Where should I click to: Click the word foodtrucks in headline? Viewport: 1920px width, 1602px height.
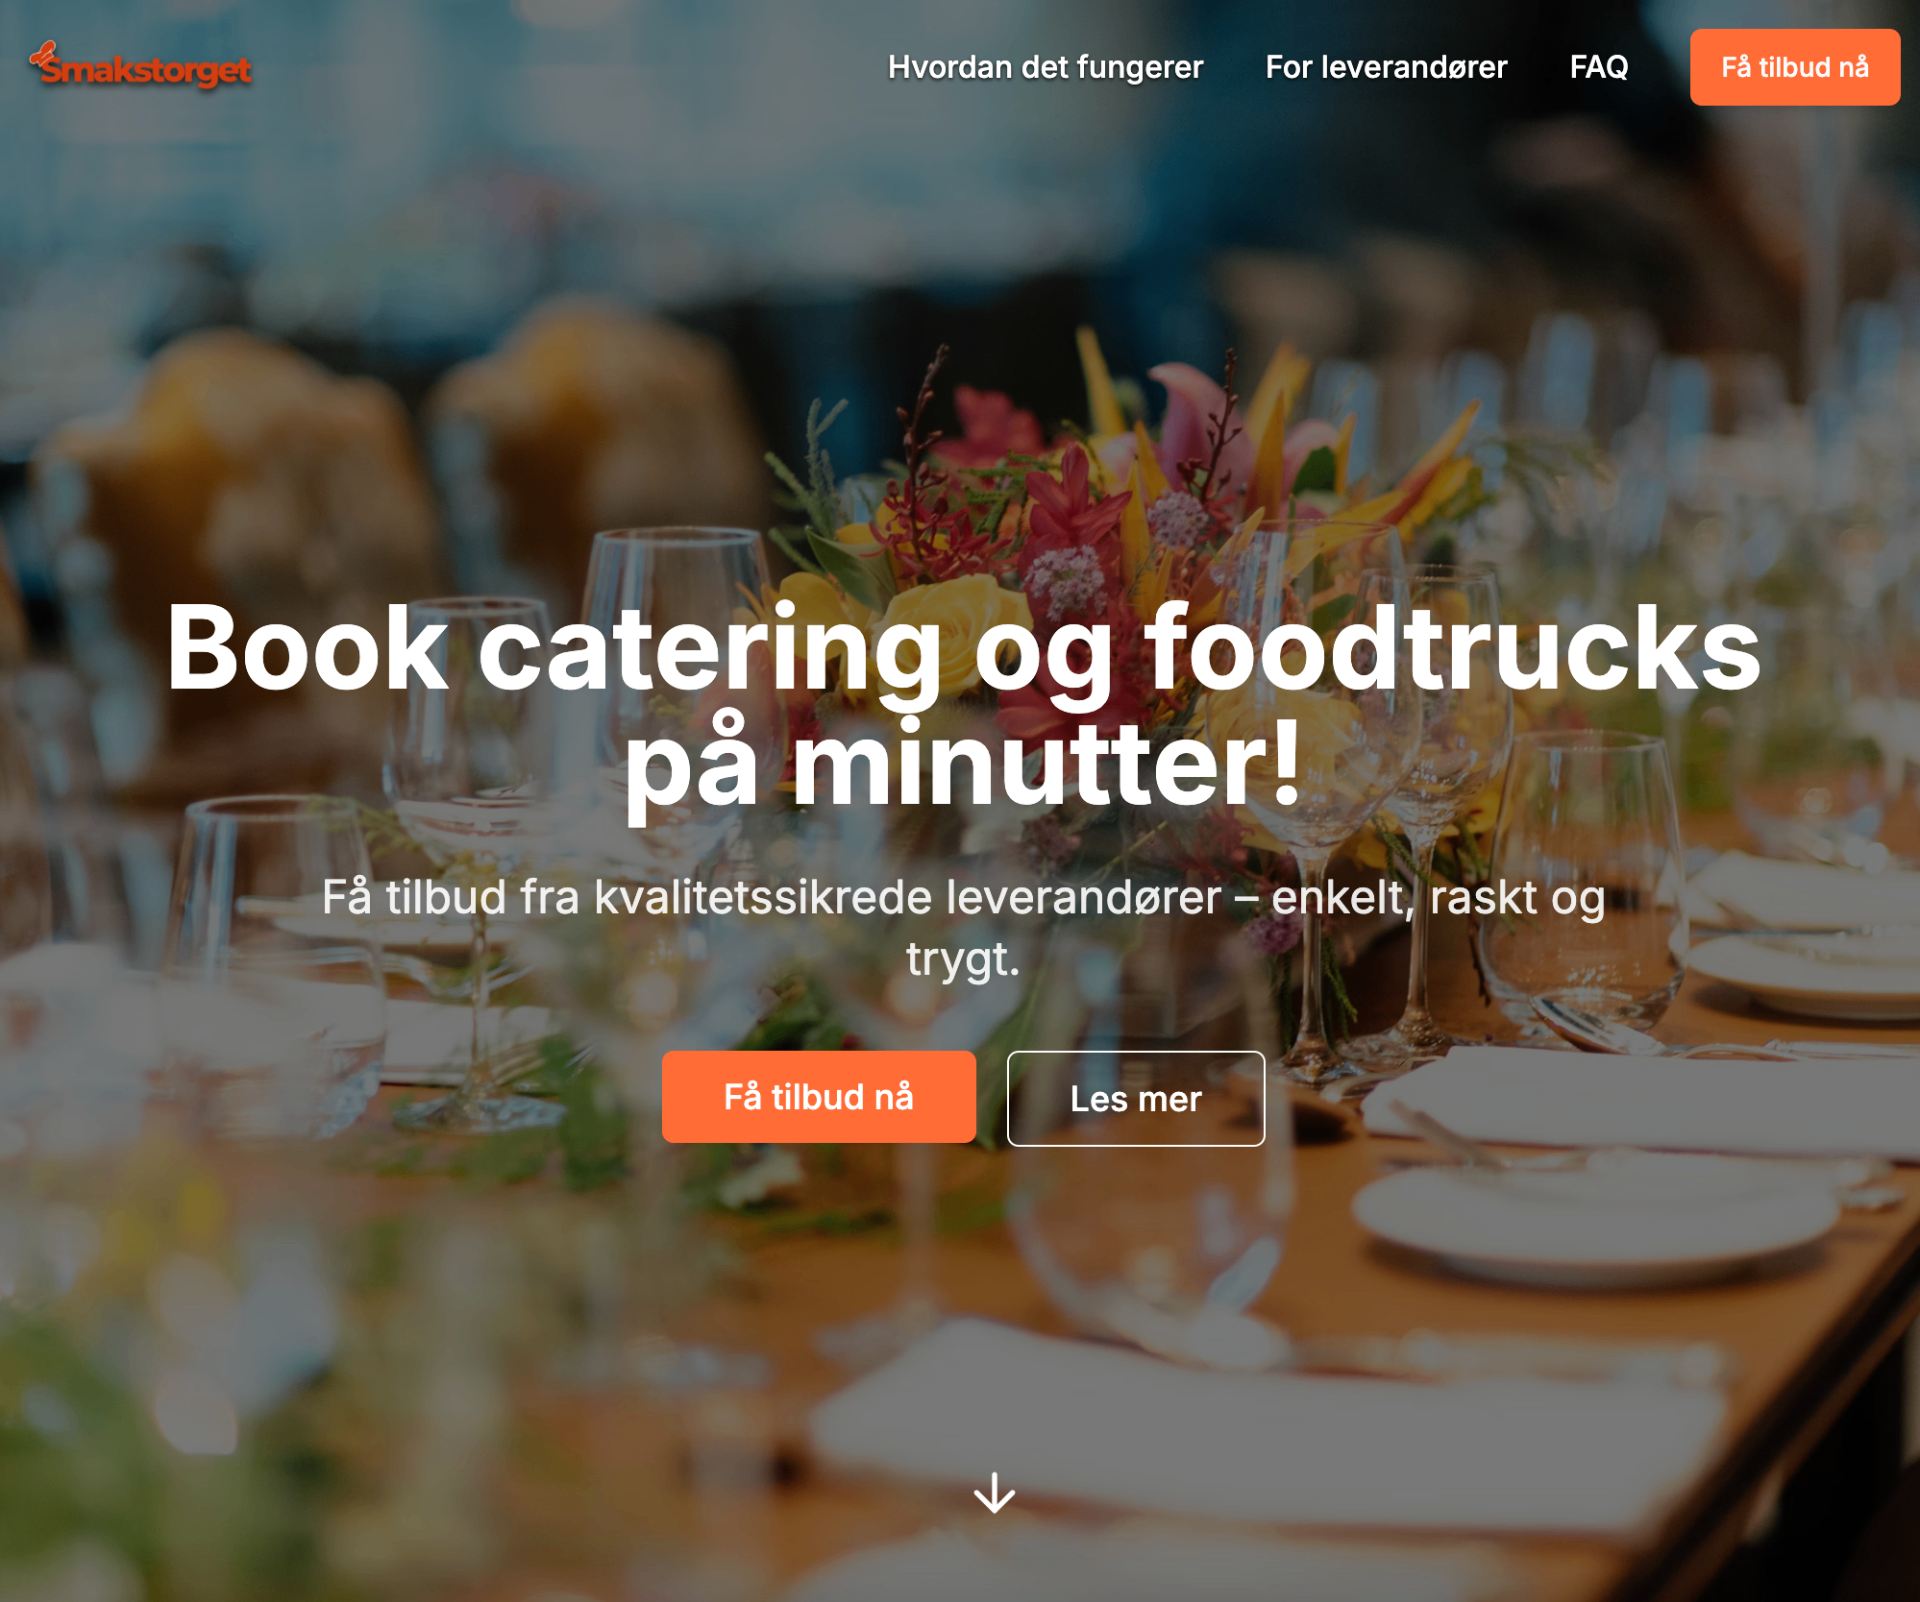[1453, 647]
